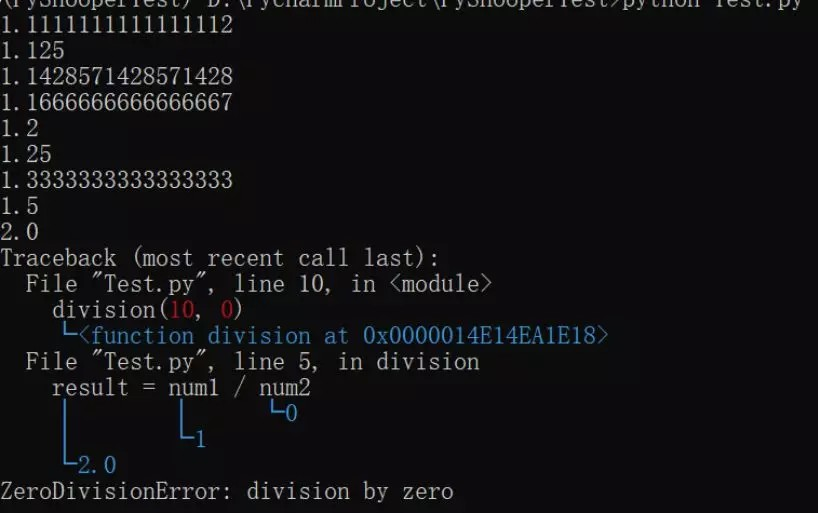
Task: Click the ZeroDivisionError message line
Action: point(227,492)
